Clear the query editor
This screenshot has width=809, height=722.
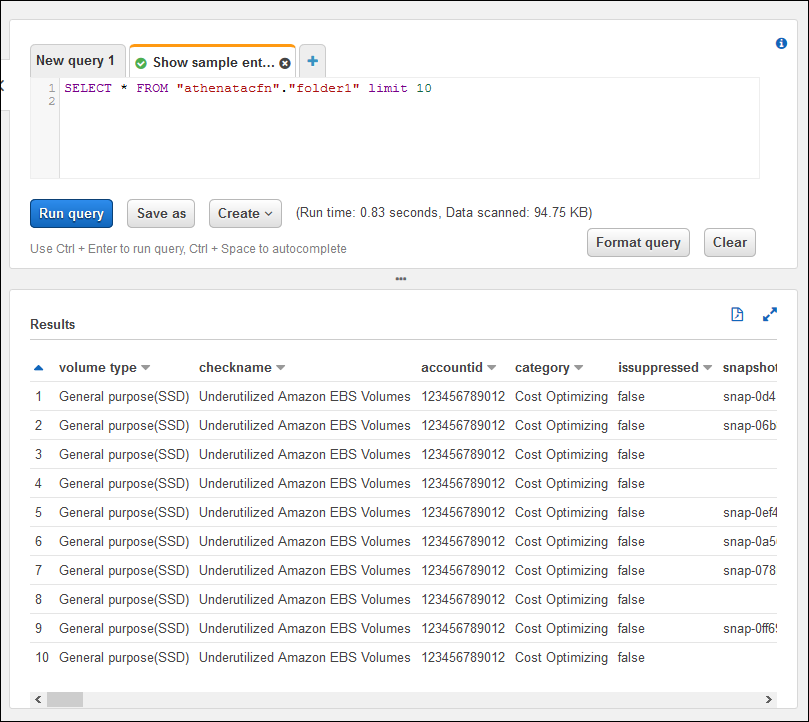tap(729, 242)
